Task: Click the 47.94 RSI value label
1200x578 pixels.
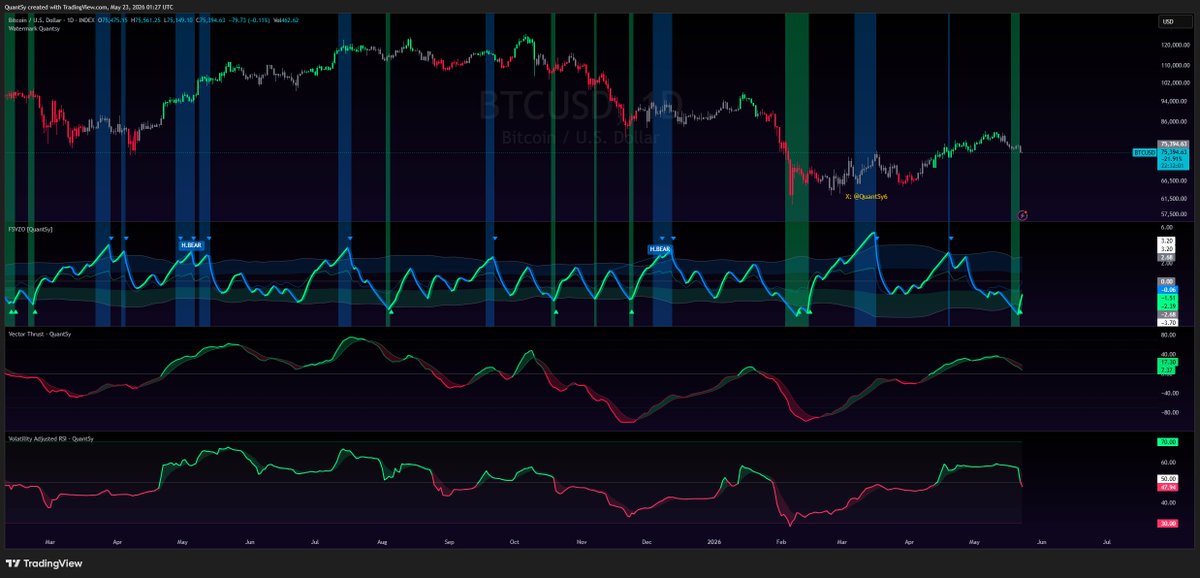Action: tap(1169, 489)
